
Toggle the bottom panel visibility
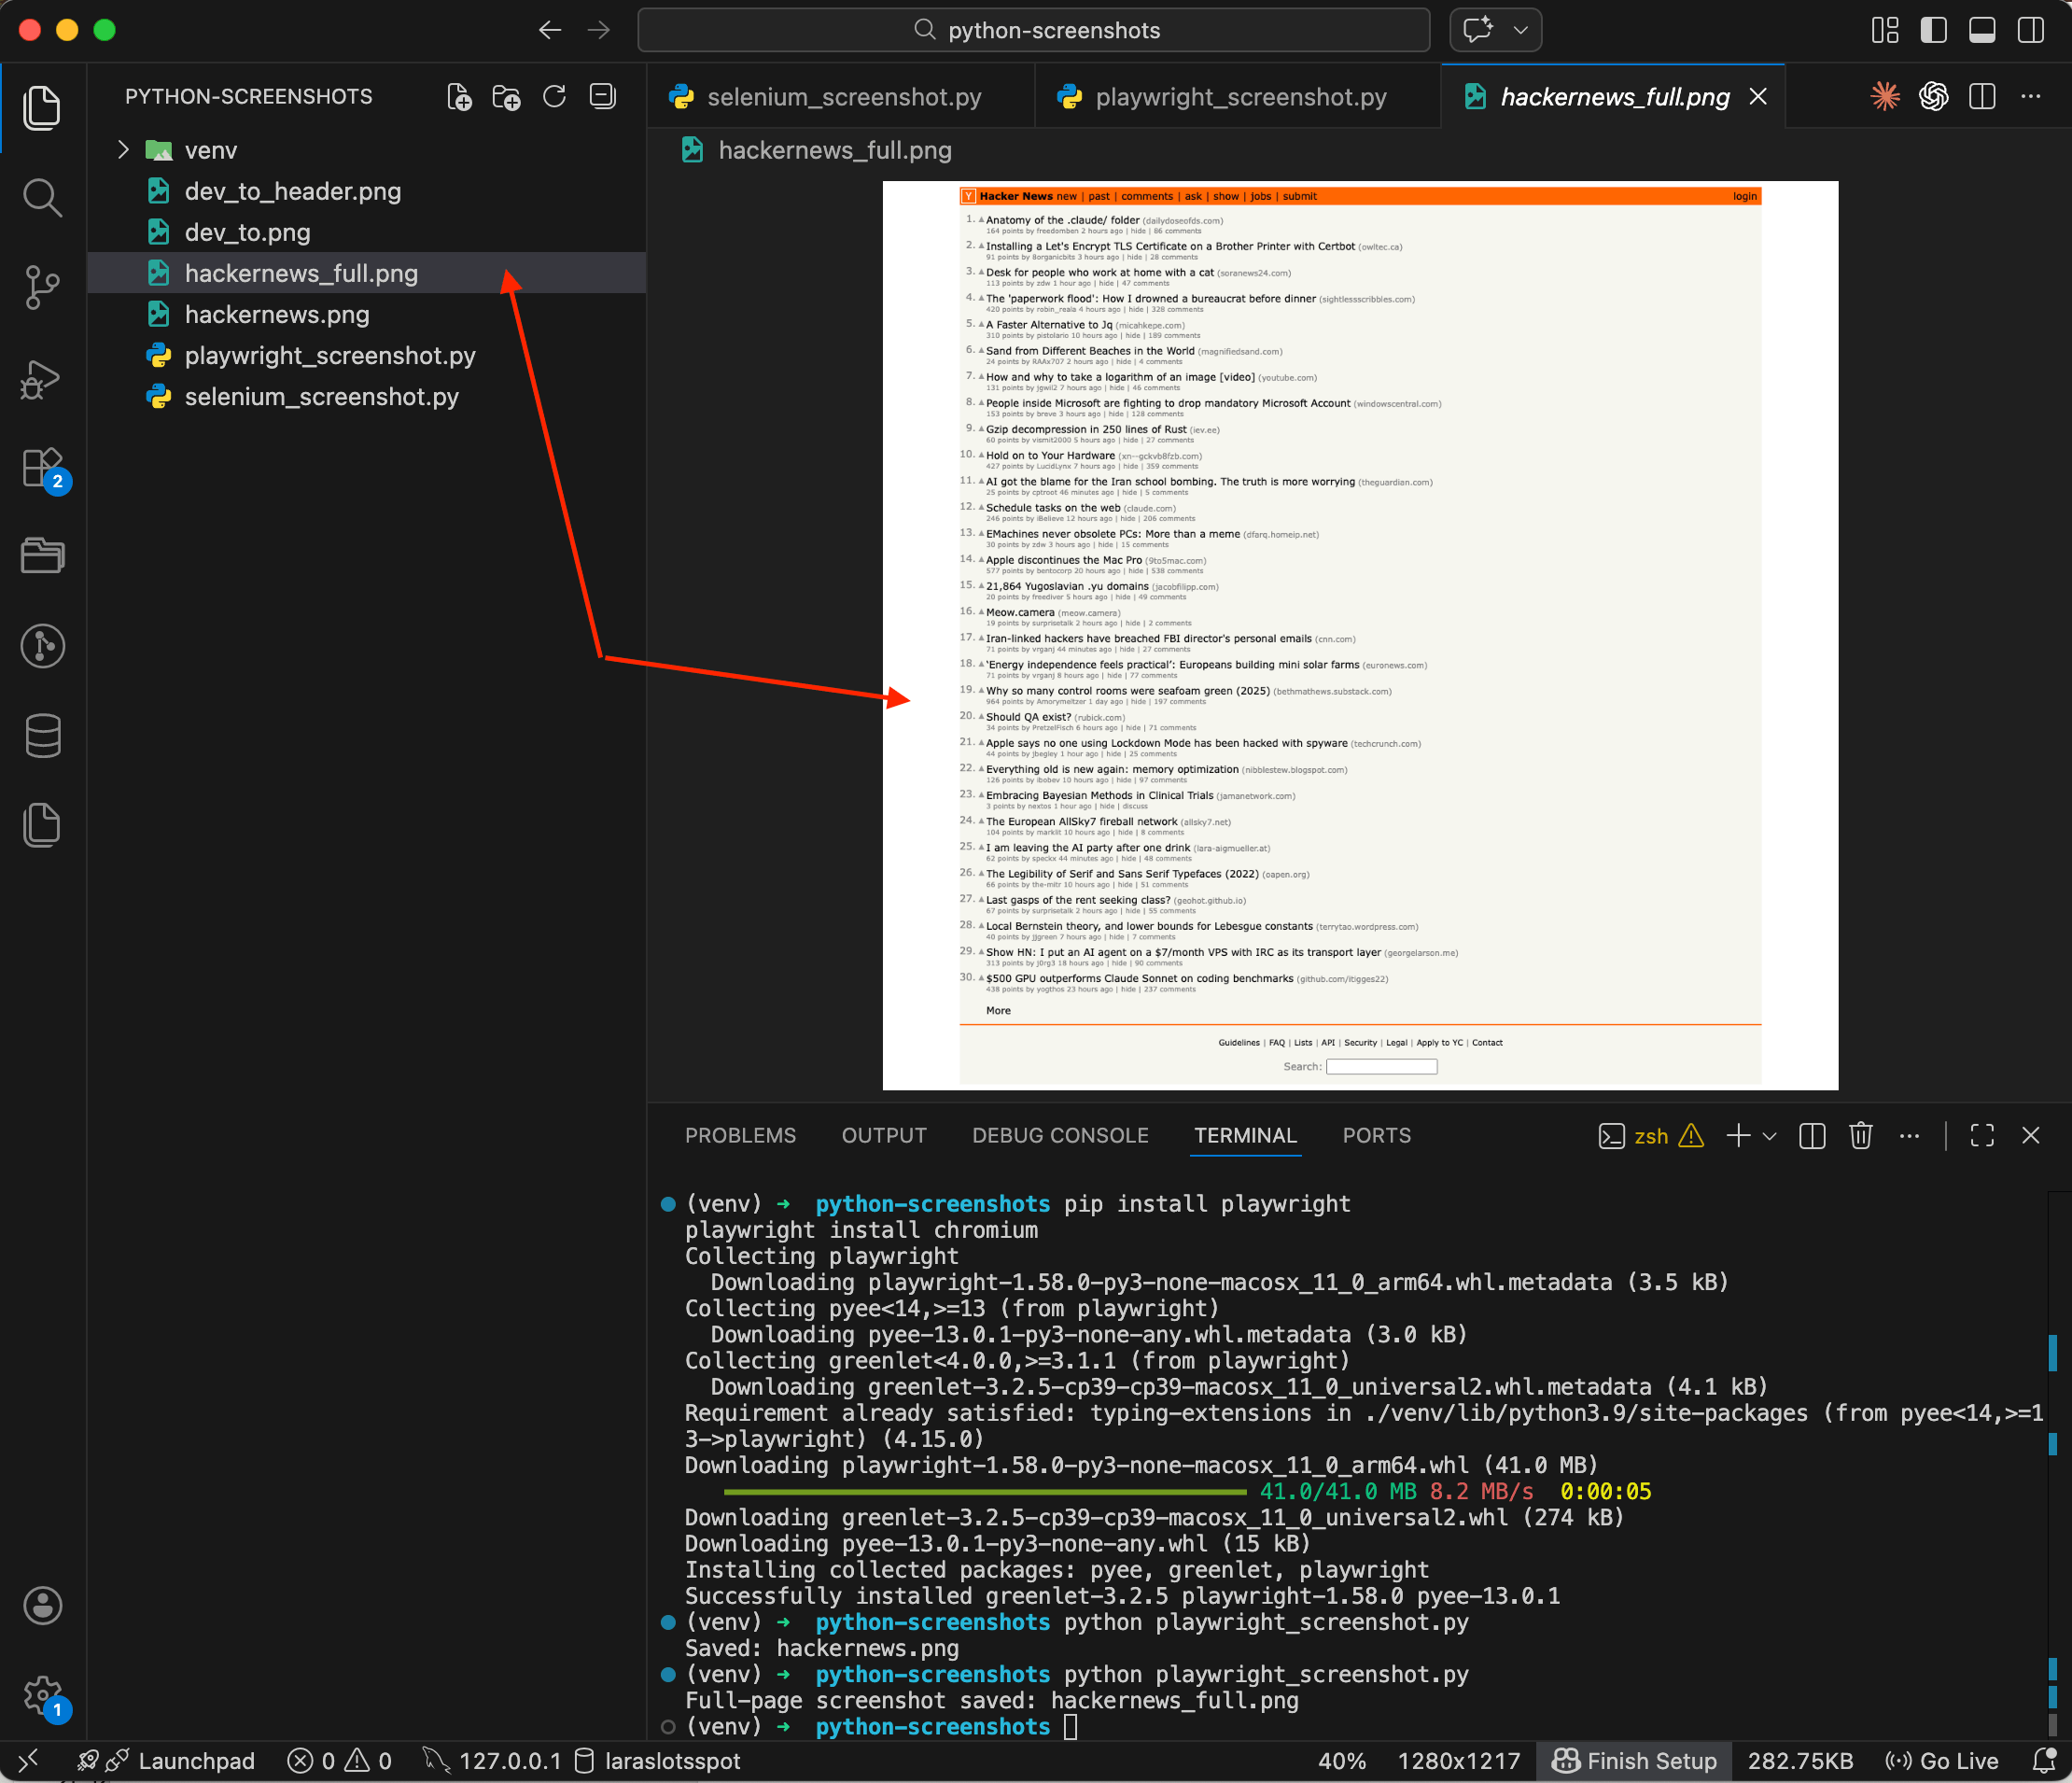coord(1982,30)
